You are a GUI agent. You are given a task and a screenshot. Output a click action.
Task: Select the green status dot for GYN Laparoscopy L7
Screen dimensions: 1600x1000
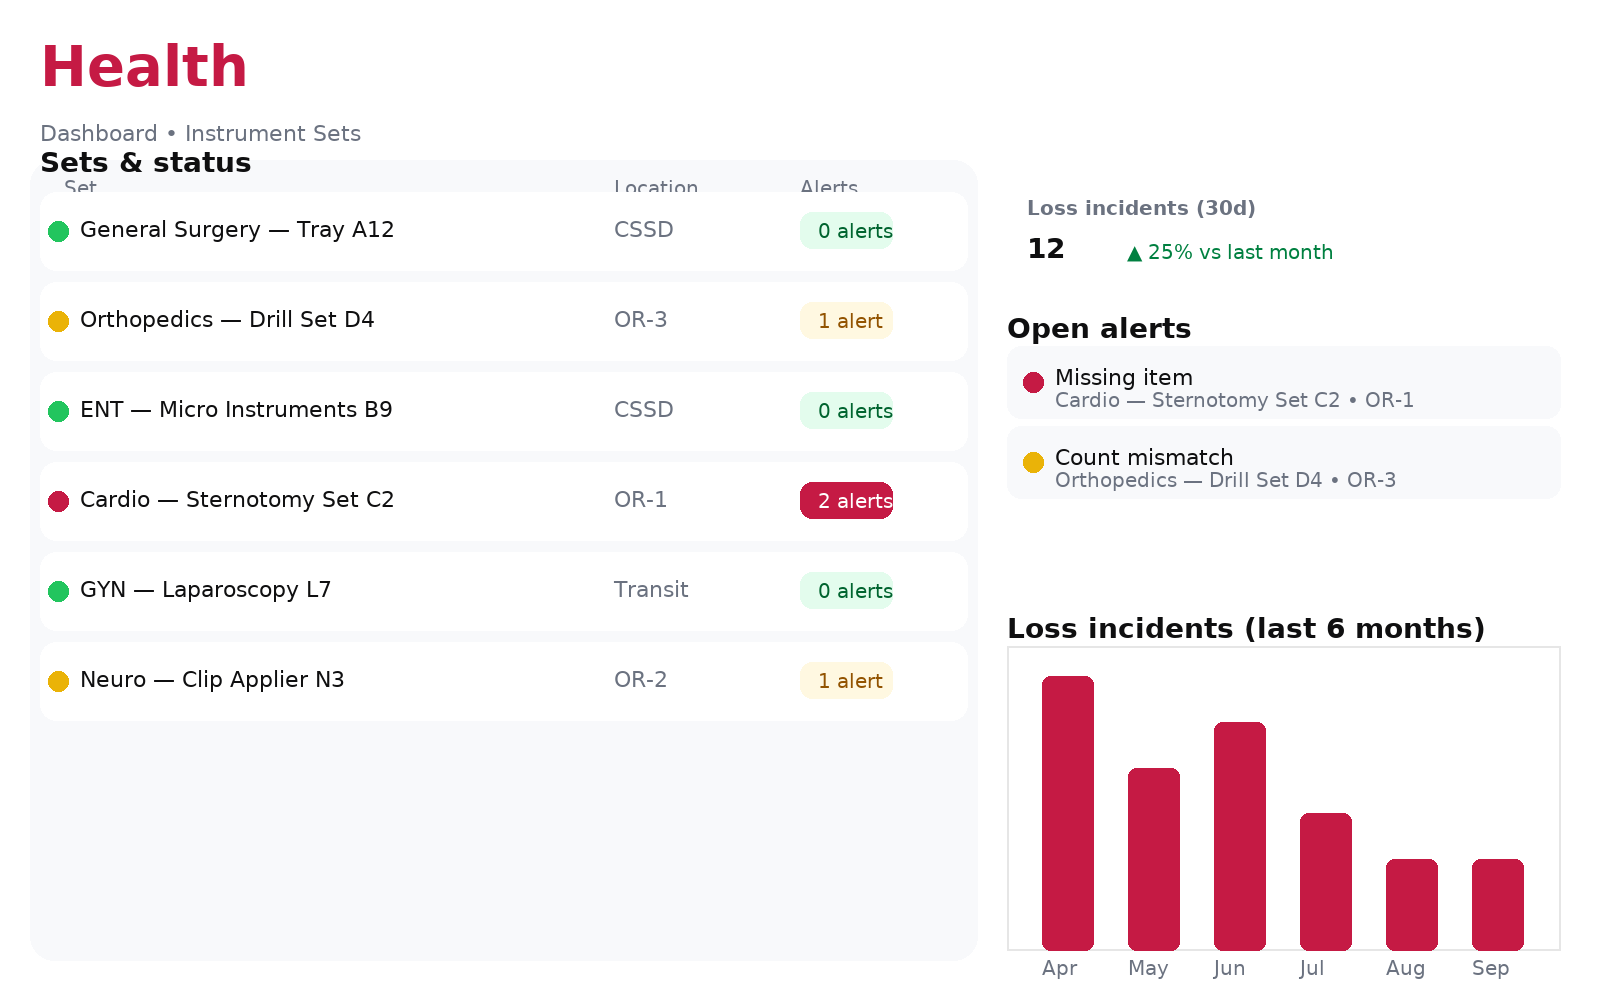tap(59, 591)
